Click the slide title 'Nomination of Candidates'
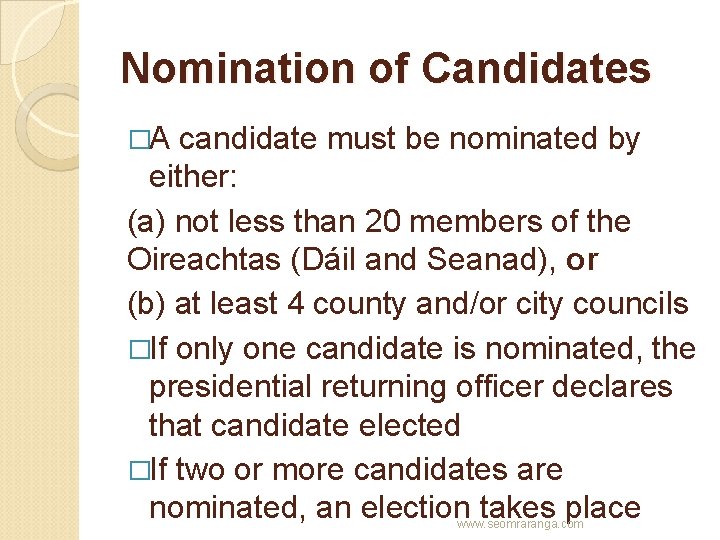Screen dimensions: 720x540 [385, 69]
